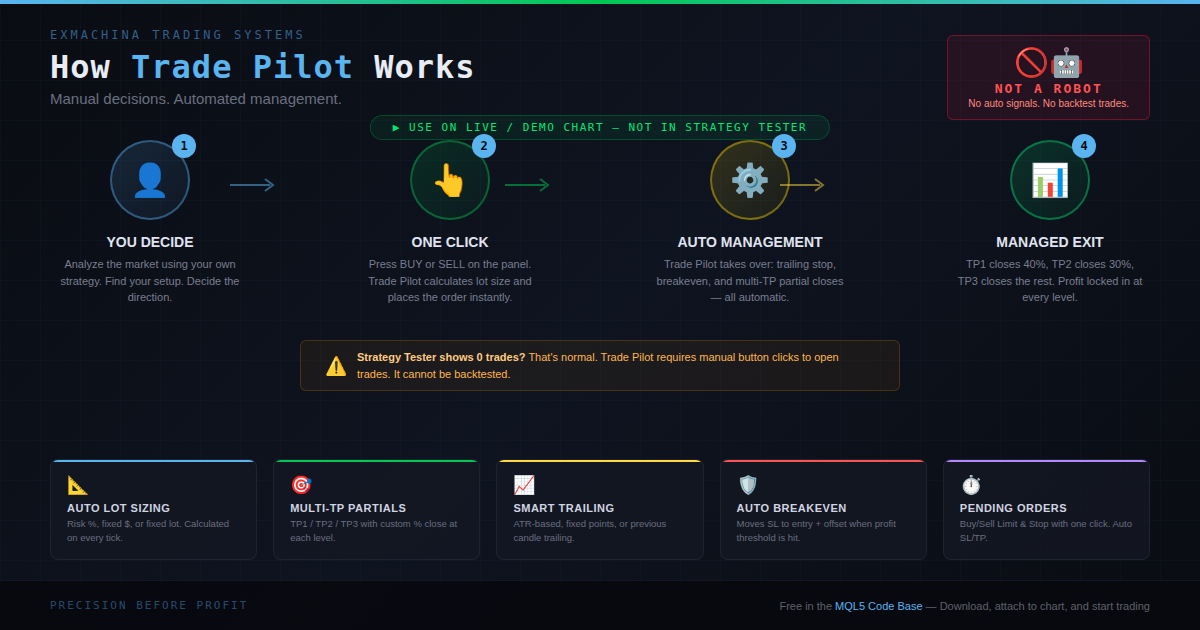Click the person icon above YOU DECIDE
The height and width of the screenshot is (630, 1200).
pos(150,180)
